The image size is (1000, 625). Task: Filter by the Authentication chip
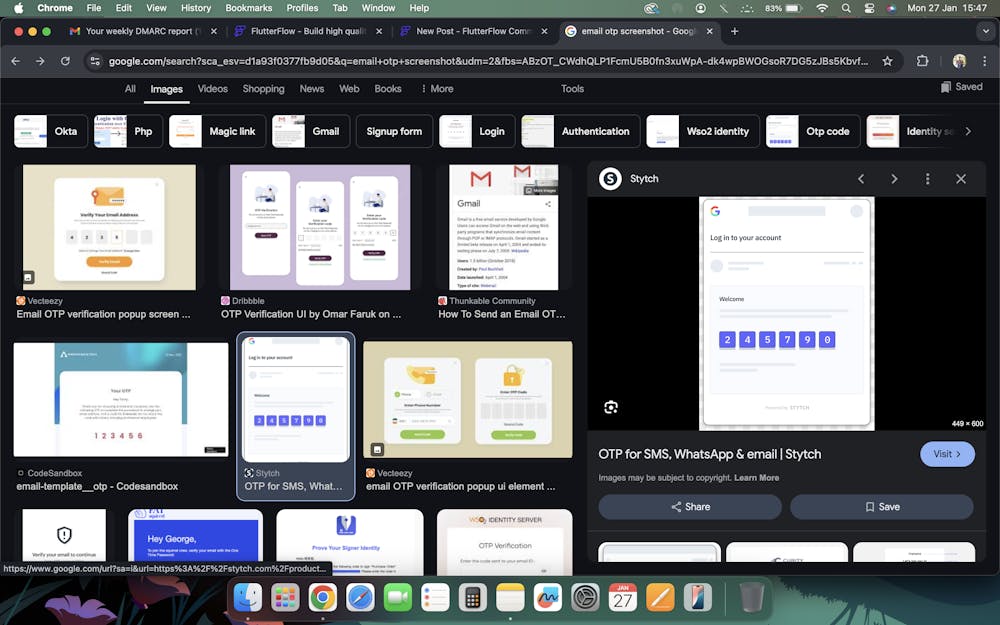point(580,131)
